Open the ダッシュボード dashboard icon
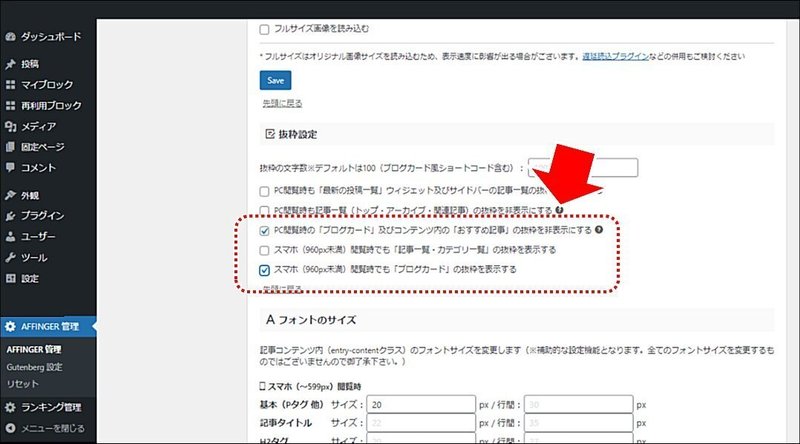This screenshot has width=800, height=444. 10,37
